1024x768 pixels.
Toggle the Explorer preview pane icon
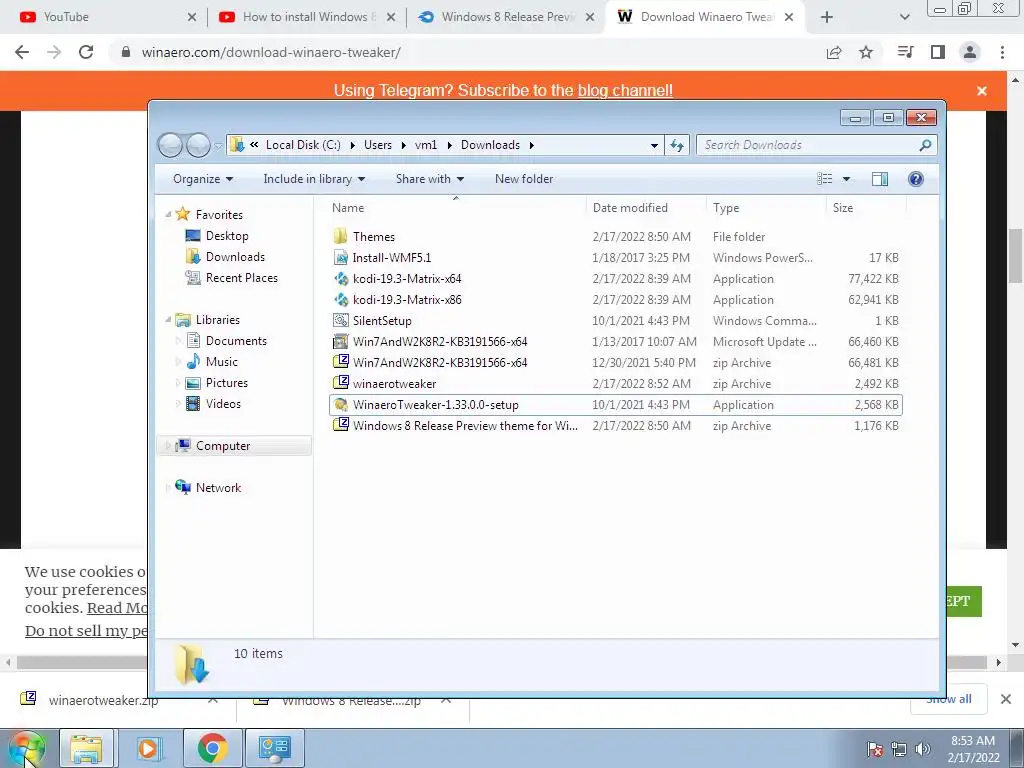pyautogui.click(x=880, y=179)
